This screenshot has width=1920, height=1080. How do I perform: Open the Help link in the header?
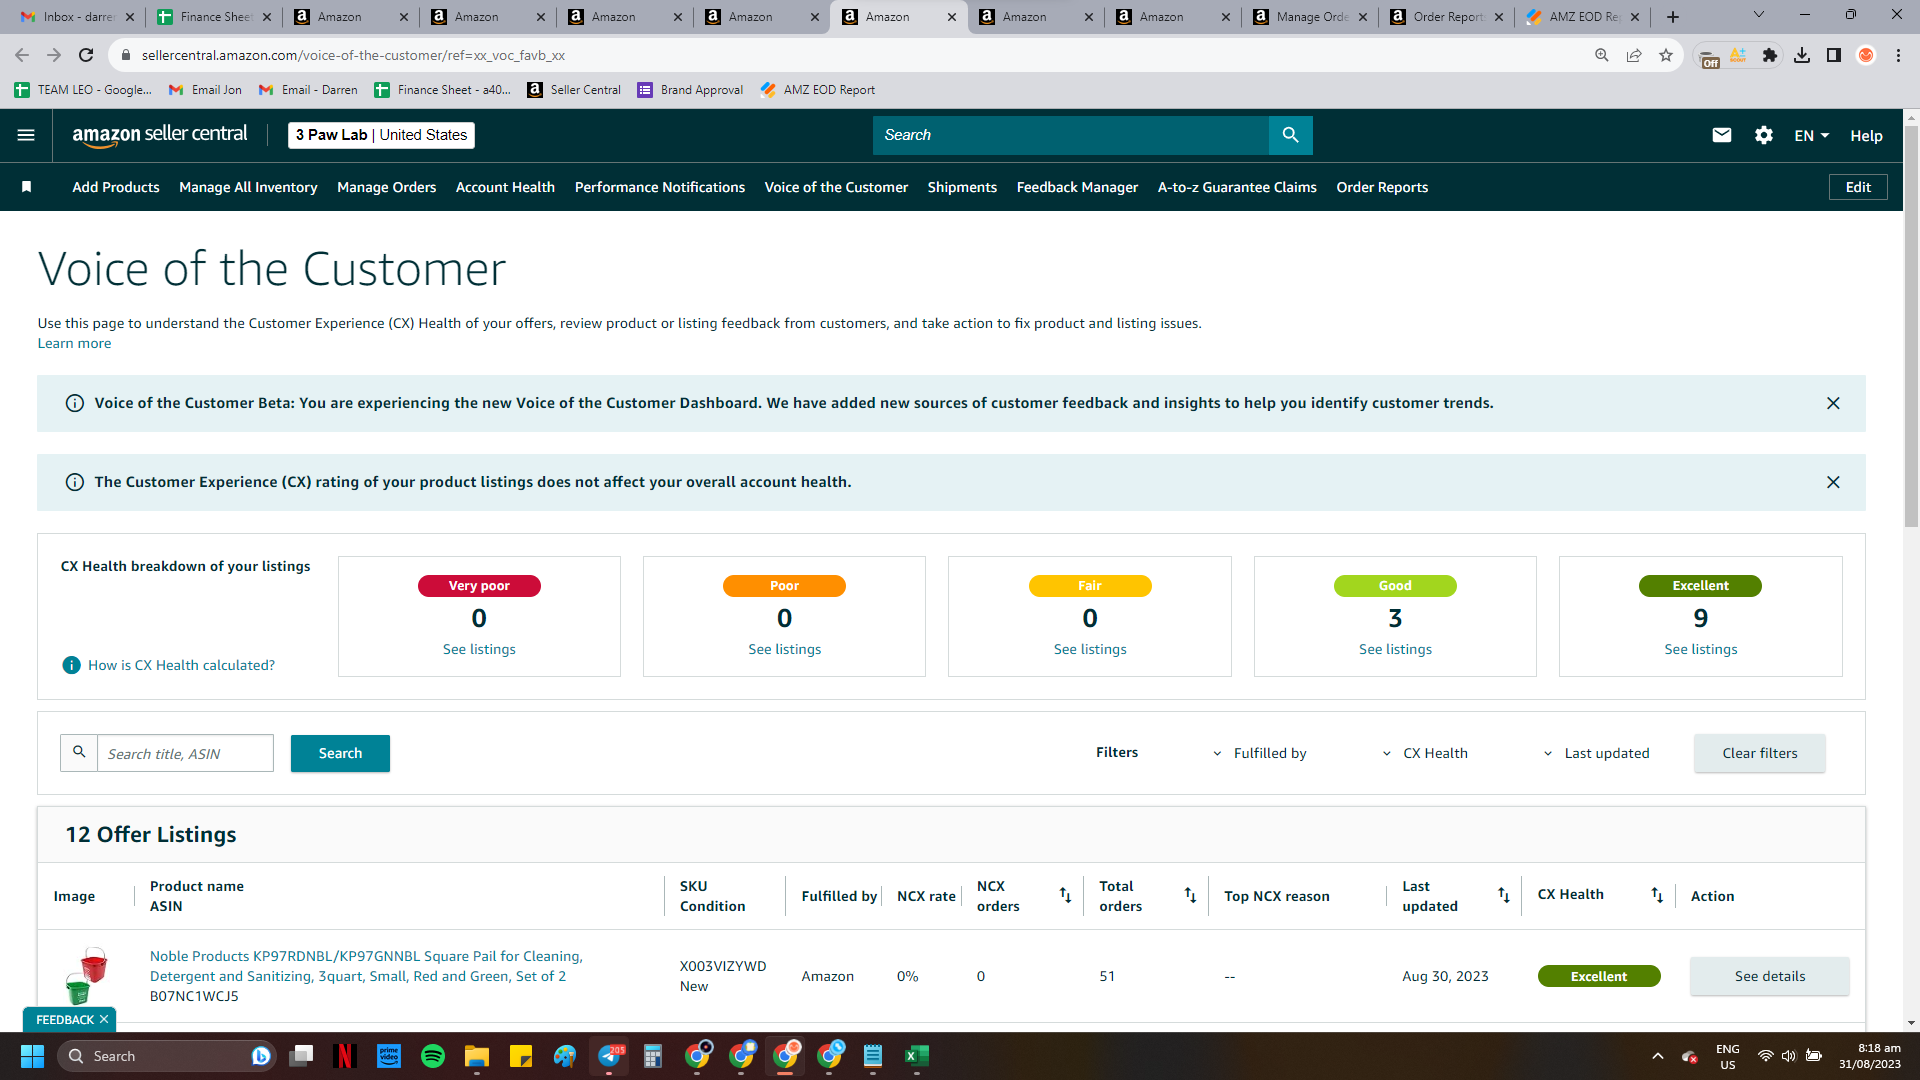(x=1866, y=135)
